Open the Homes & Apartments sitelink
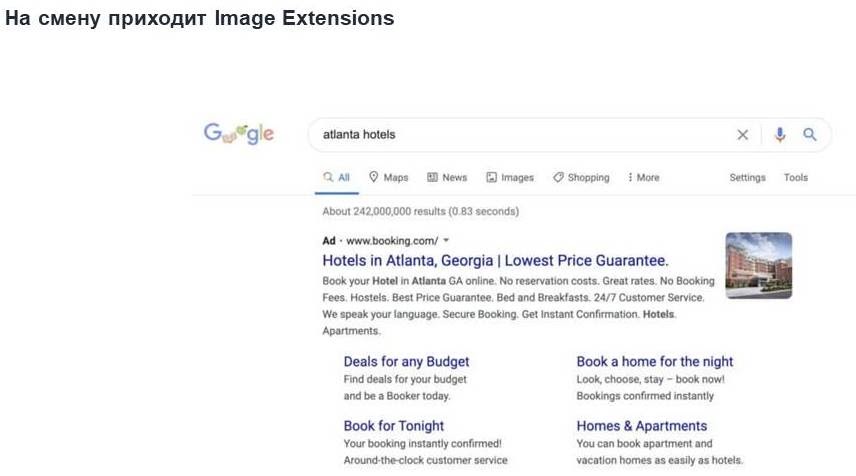 642,425
